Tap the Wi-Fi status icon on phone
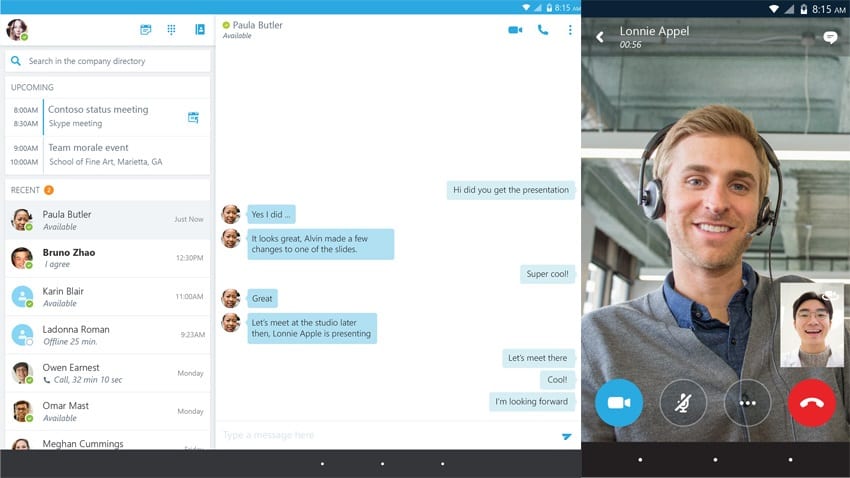 coord(774,9)
